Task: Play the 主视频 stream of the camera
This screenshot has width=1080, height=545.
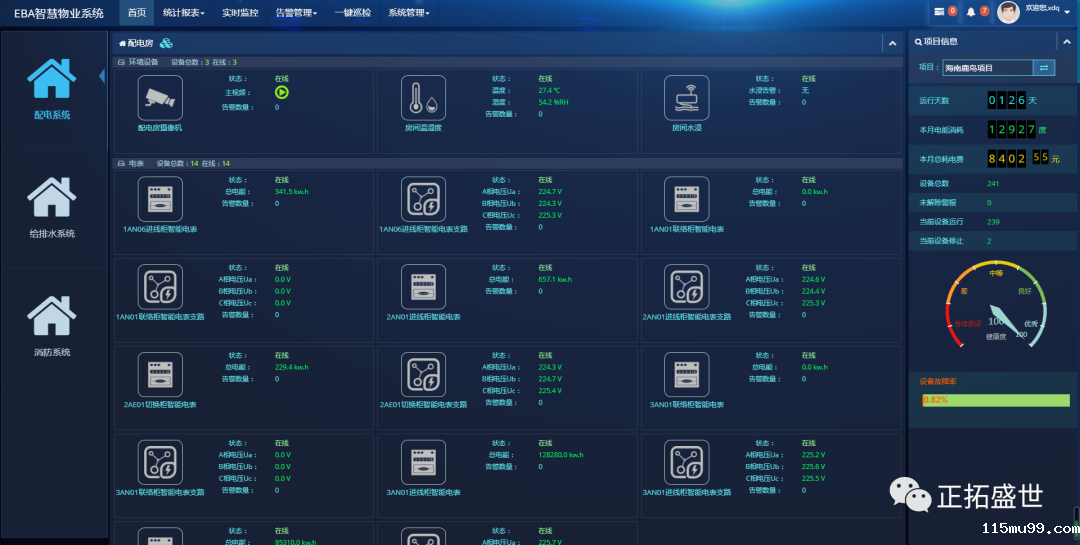Action: point(282,92)
